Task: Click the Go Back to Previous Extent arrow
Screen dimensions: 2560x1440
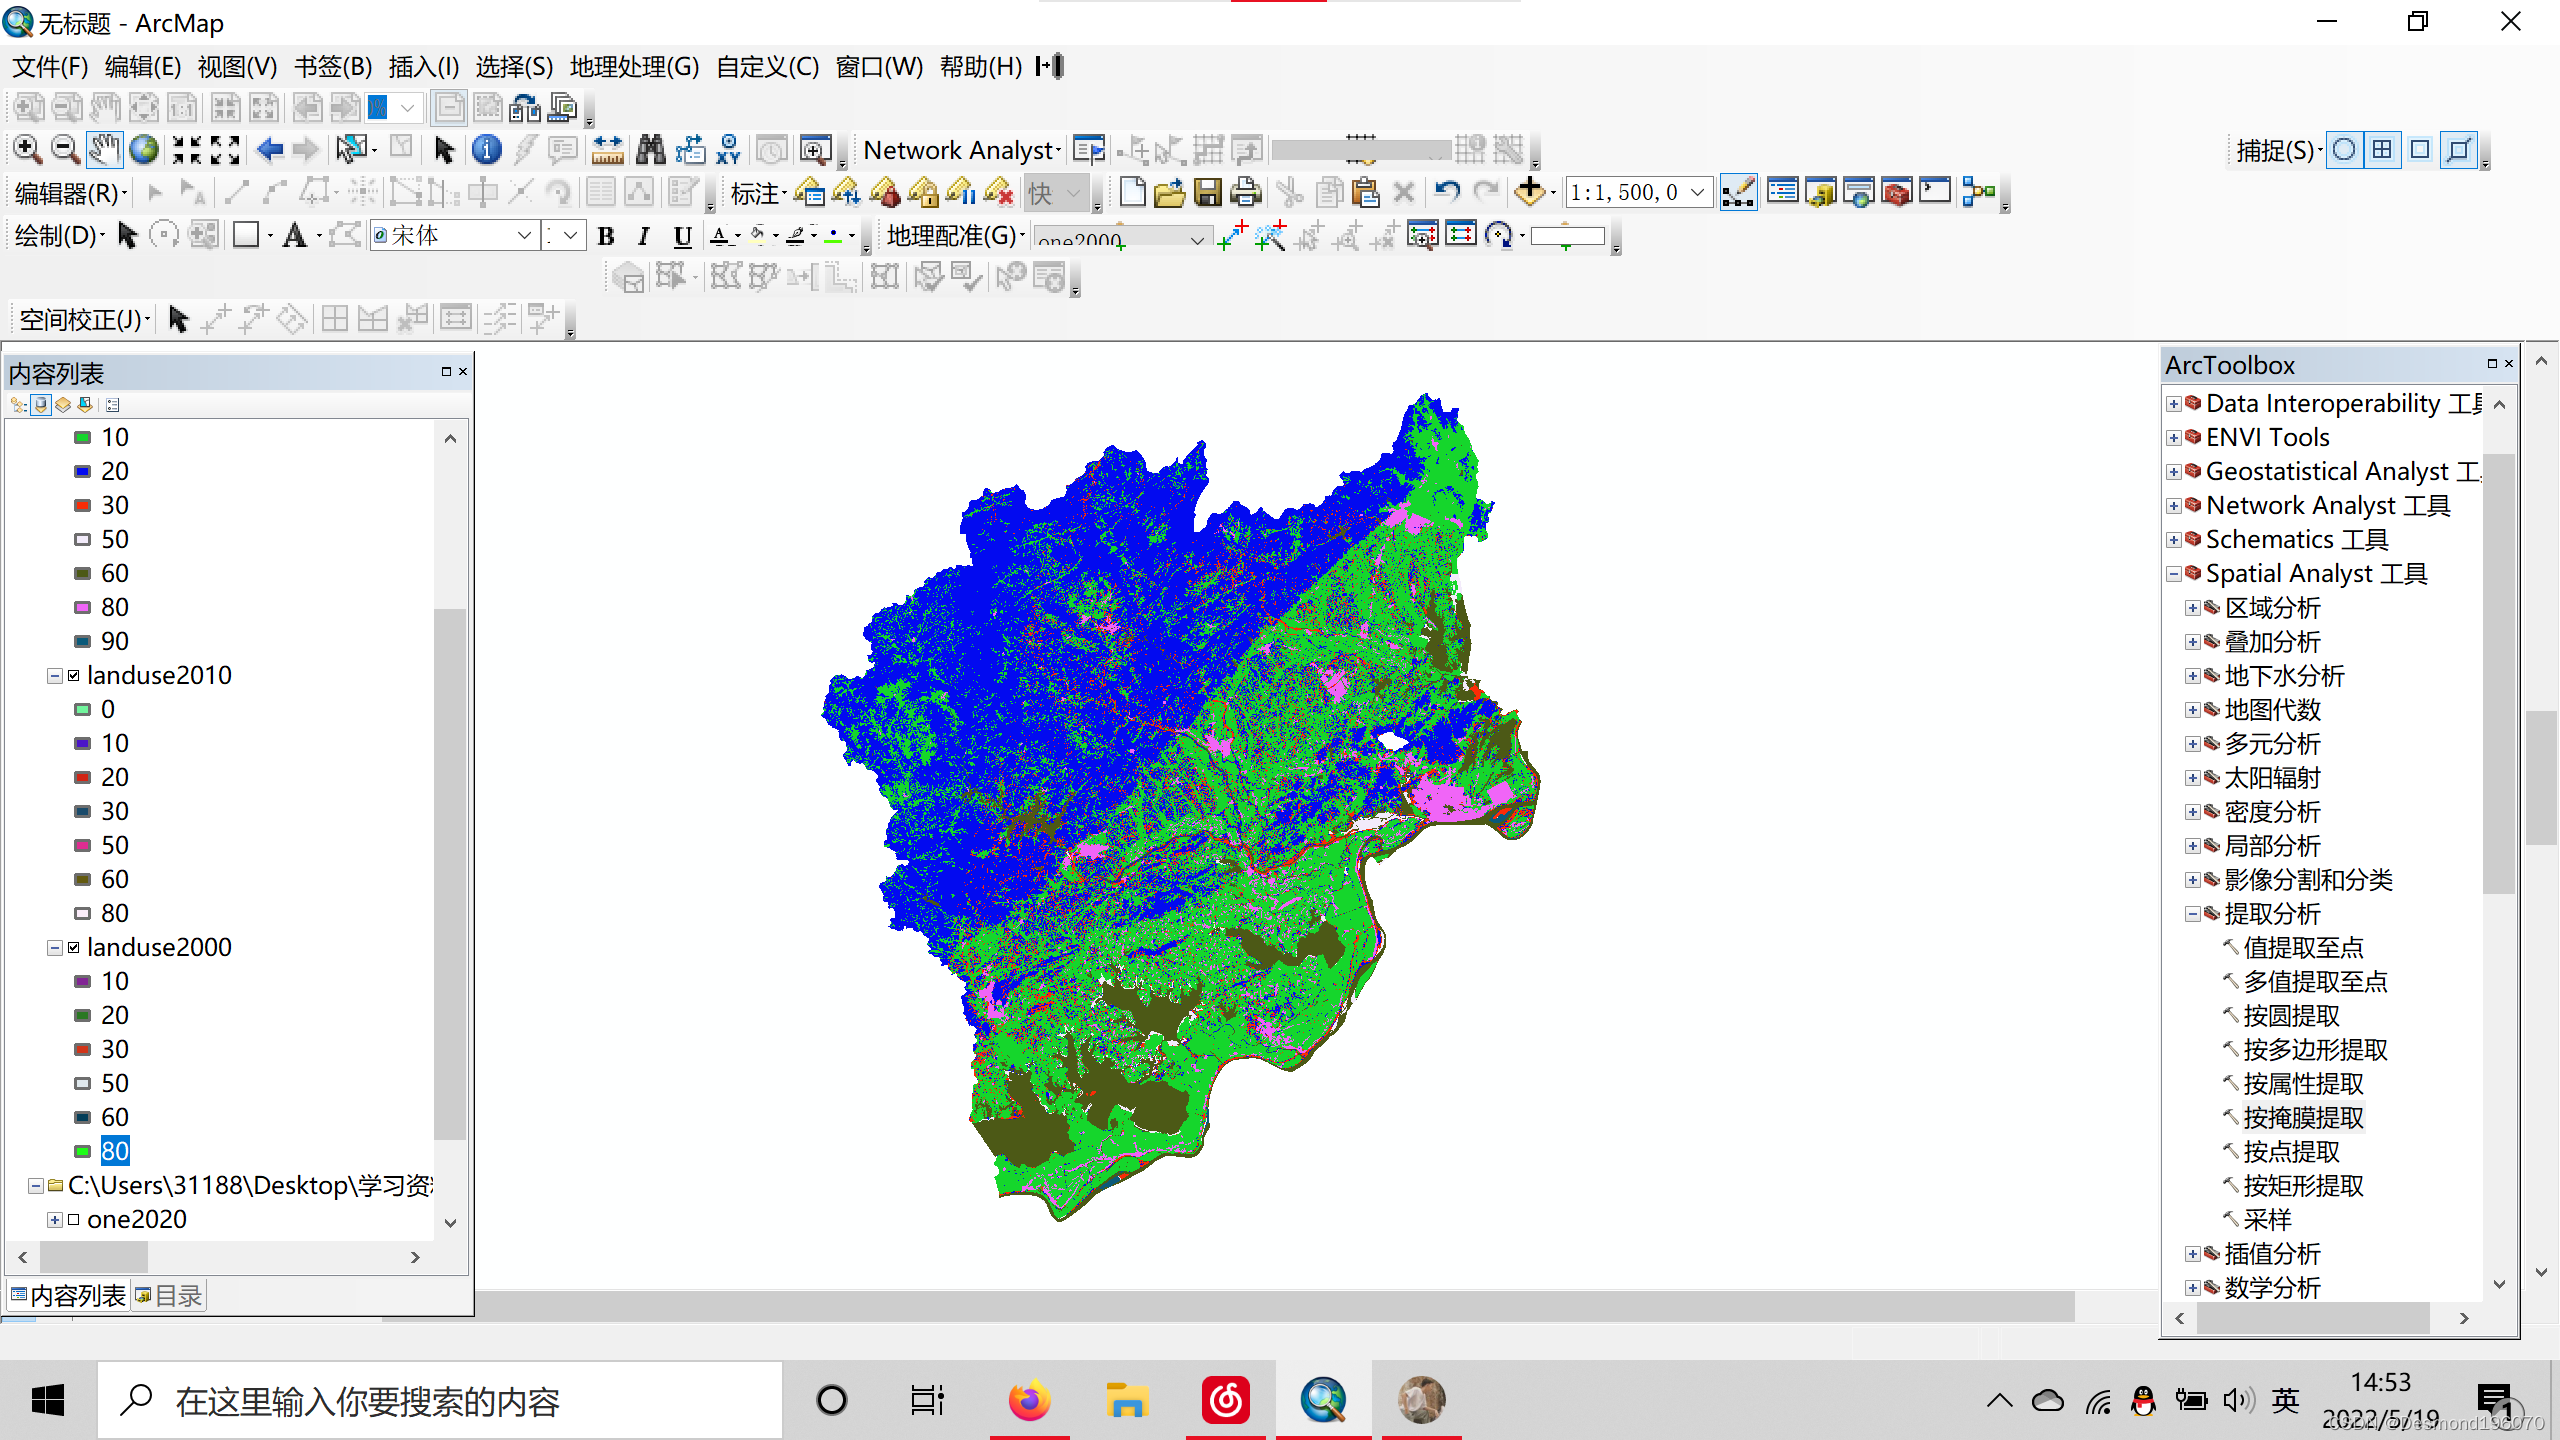Action: tap(270, 150)
